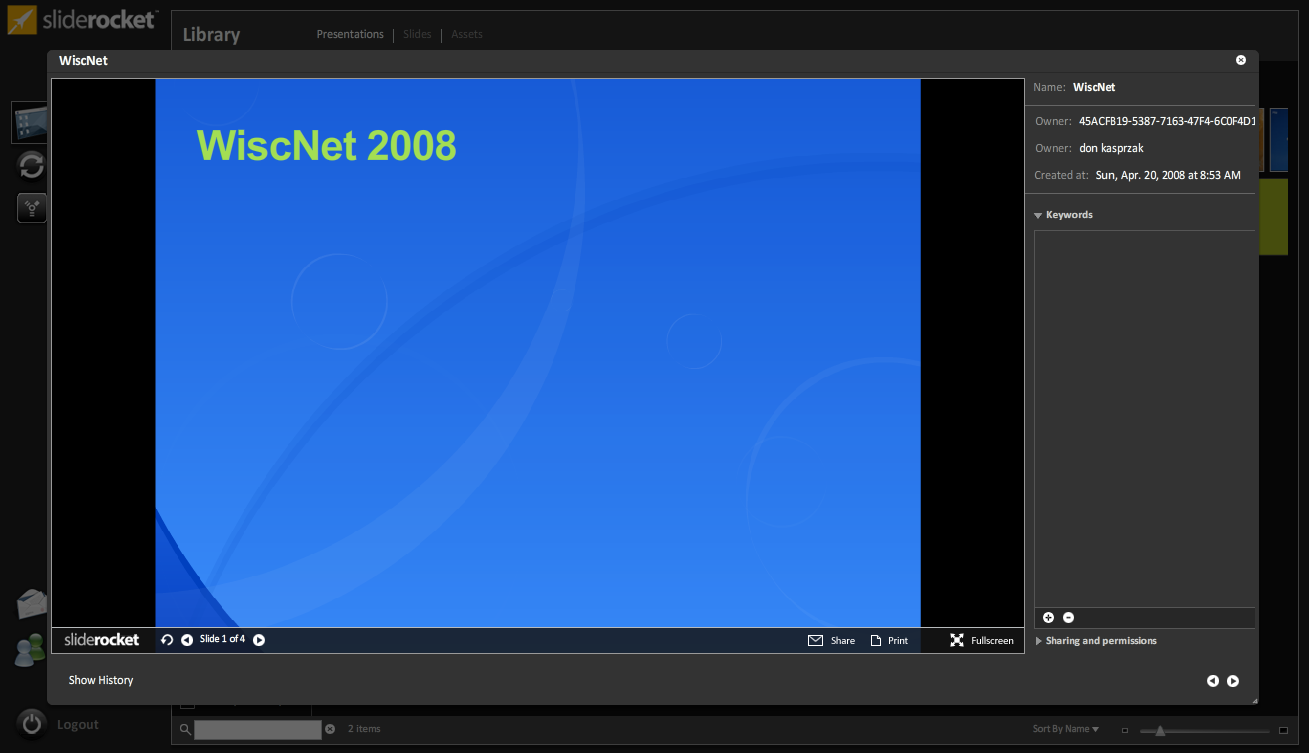Click the Print page icon
Viewport: 1309px width, 753px height.
click(x=876, y=640)
